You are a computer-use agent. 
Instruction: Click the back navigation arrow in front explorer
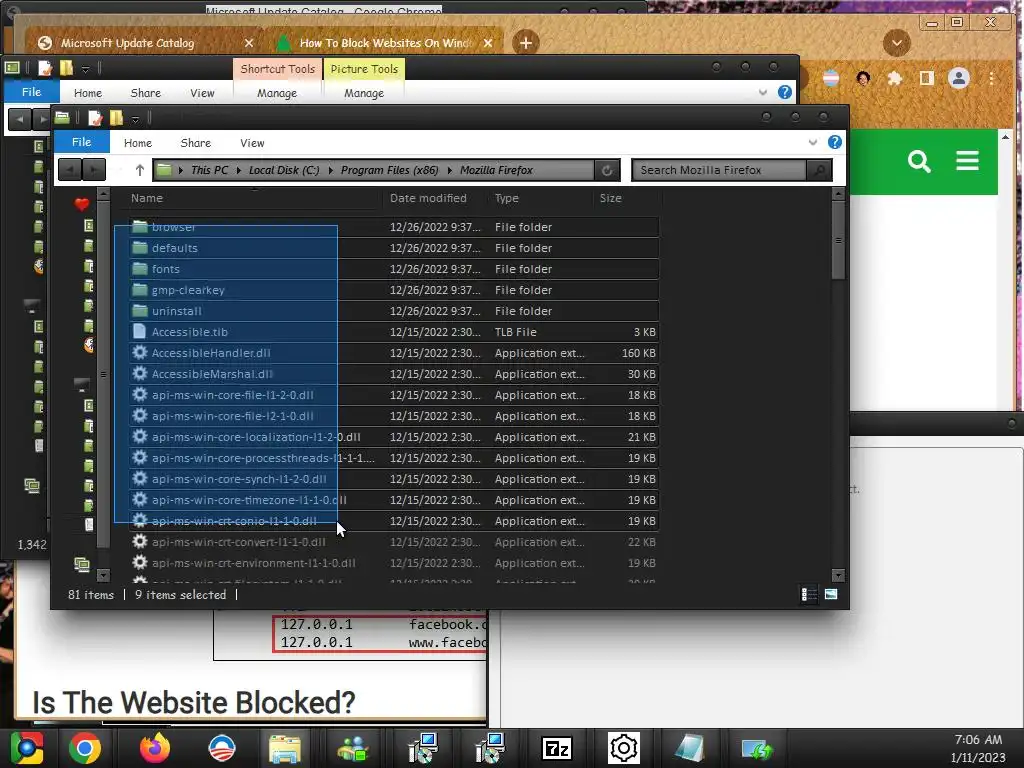point(69,170)
